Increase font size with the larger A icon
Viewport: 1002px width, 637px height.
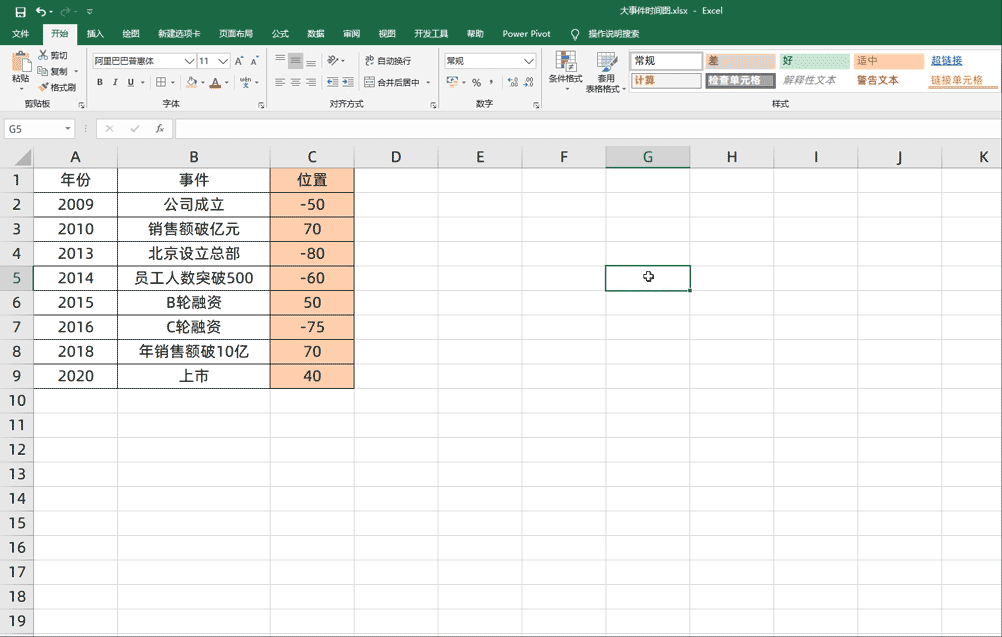point(239,61)
